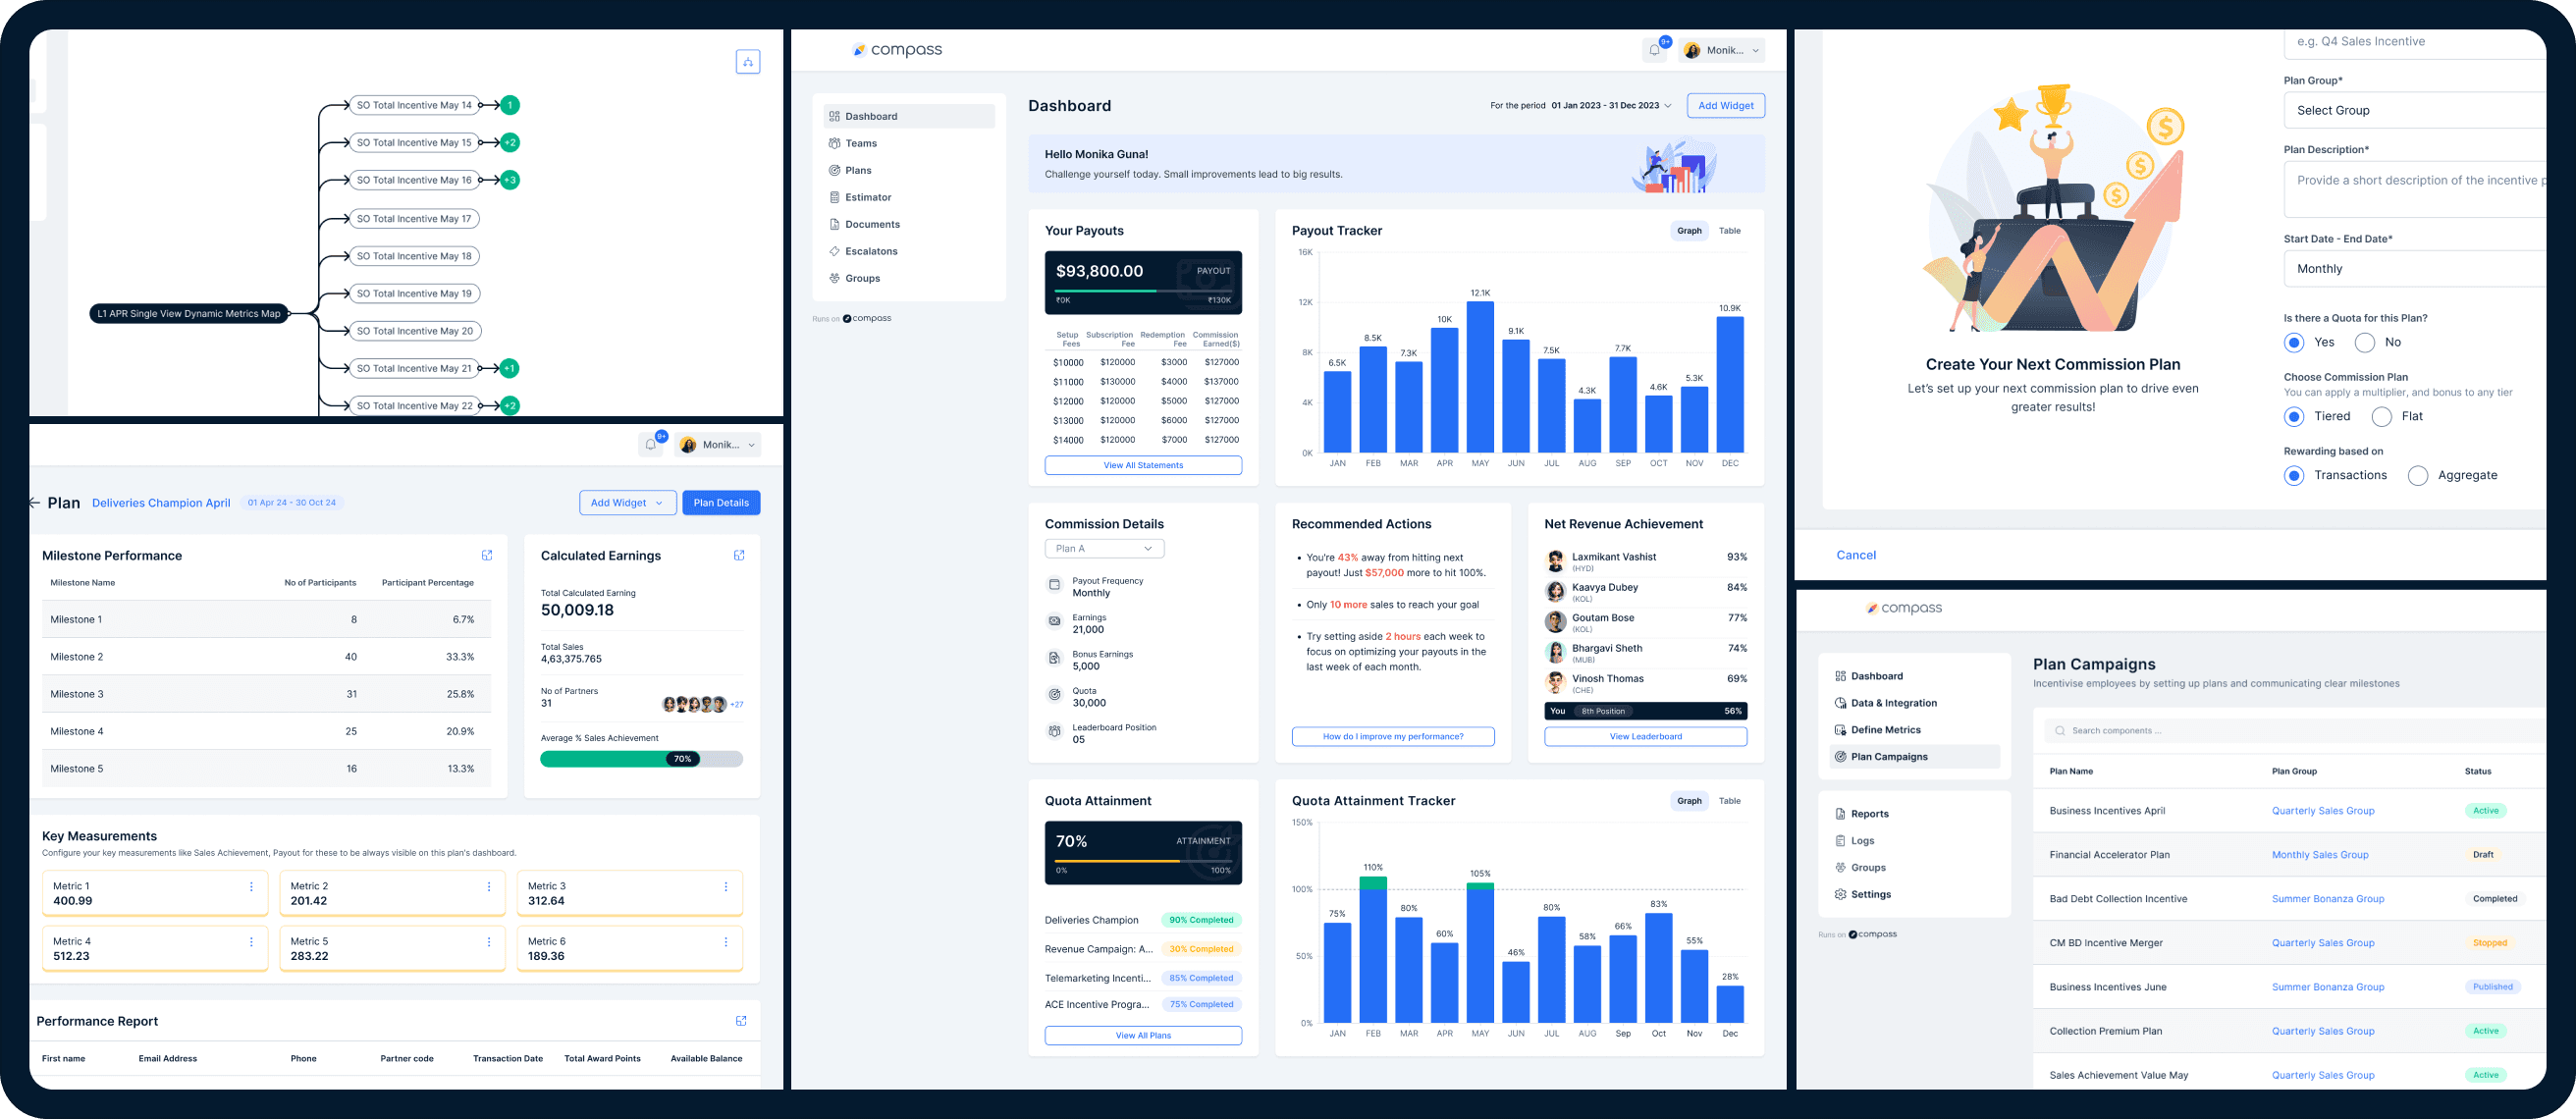The image size is (2576, 1119).
Task: Click the notification bell in the Plan window header
Action: click(x=651, y=445)
